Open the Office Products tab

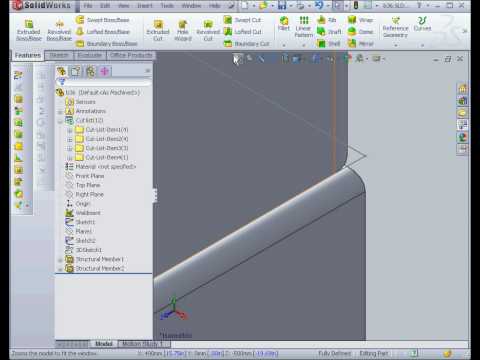coord(131,55)
